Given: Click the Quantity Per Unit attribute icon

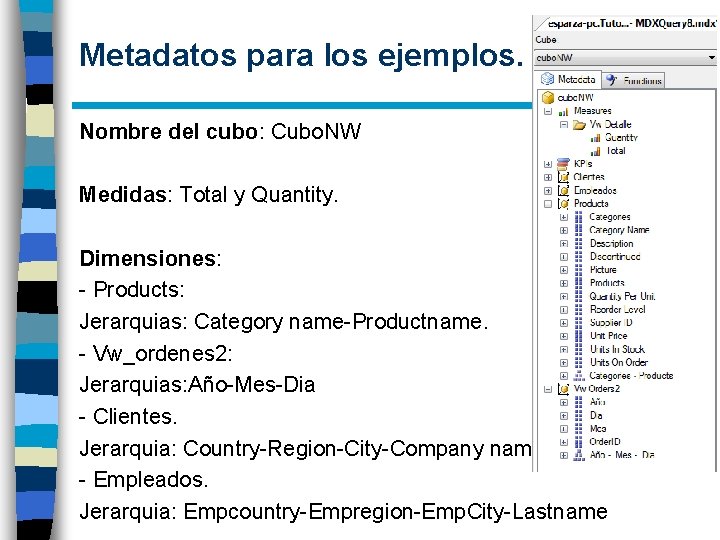Looking at the screenshot, I should coord(579,296).
